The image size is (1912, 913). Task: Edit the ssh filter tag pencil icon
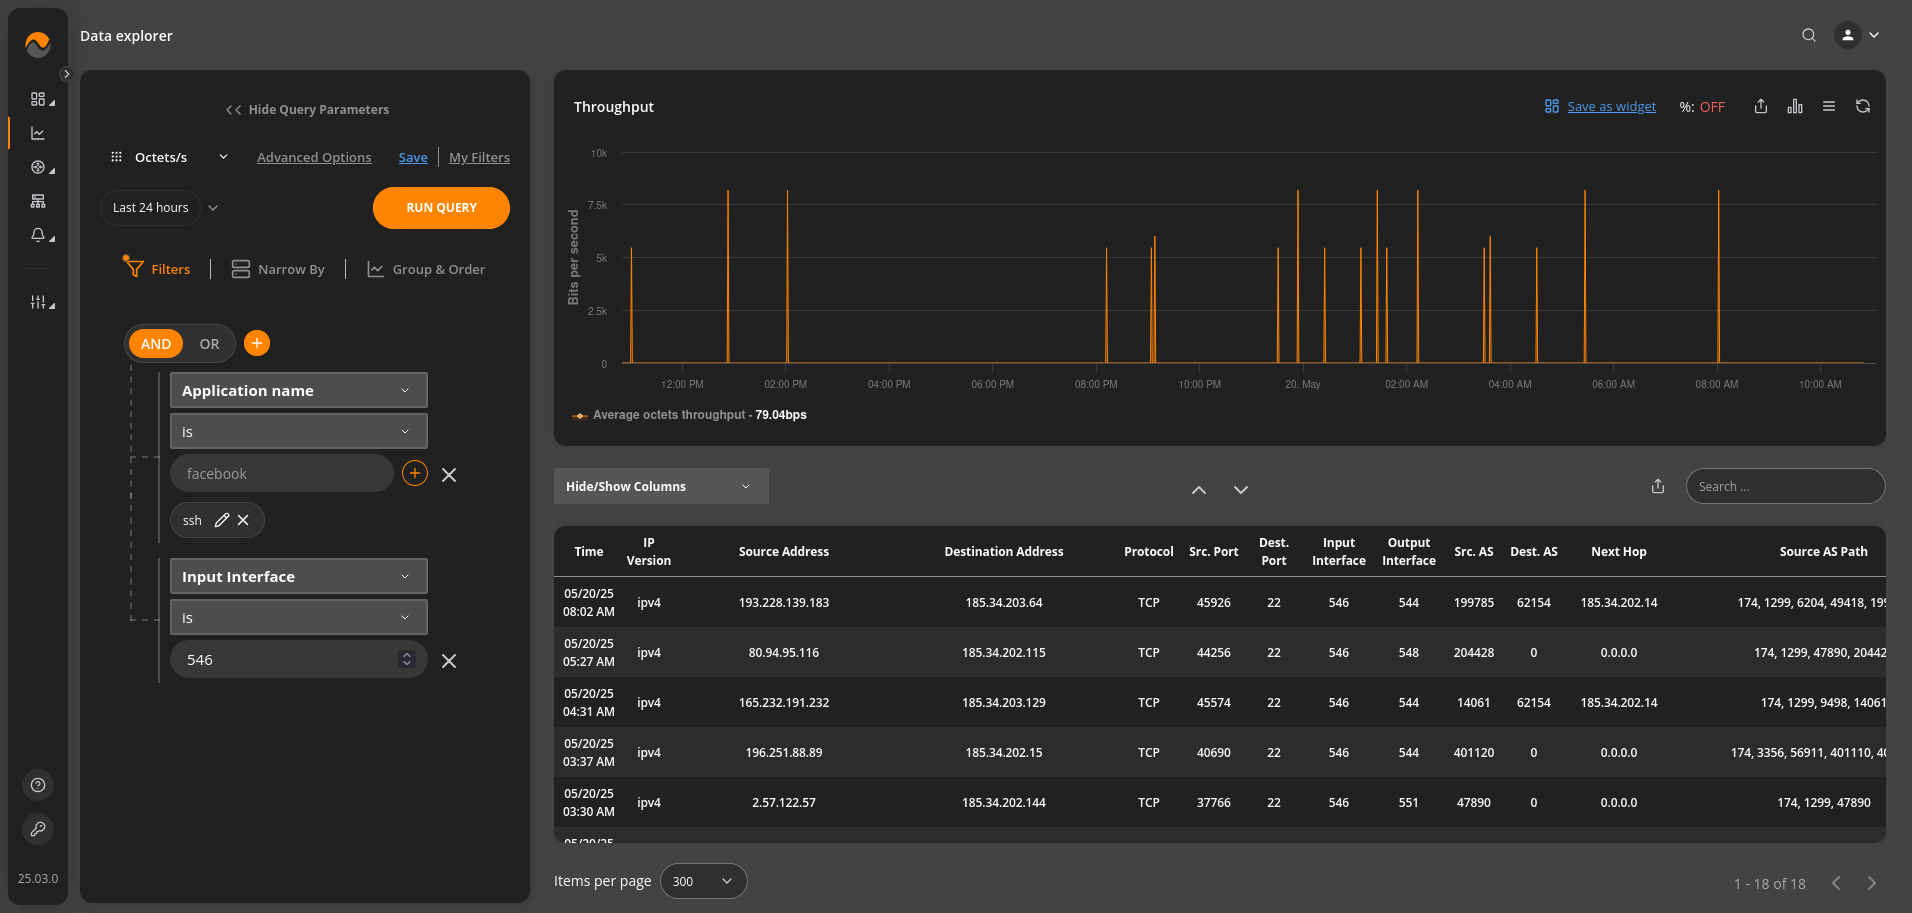point(222,520)
